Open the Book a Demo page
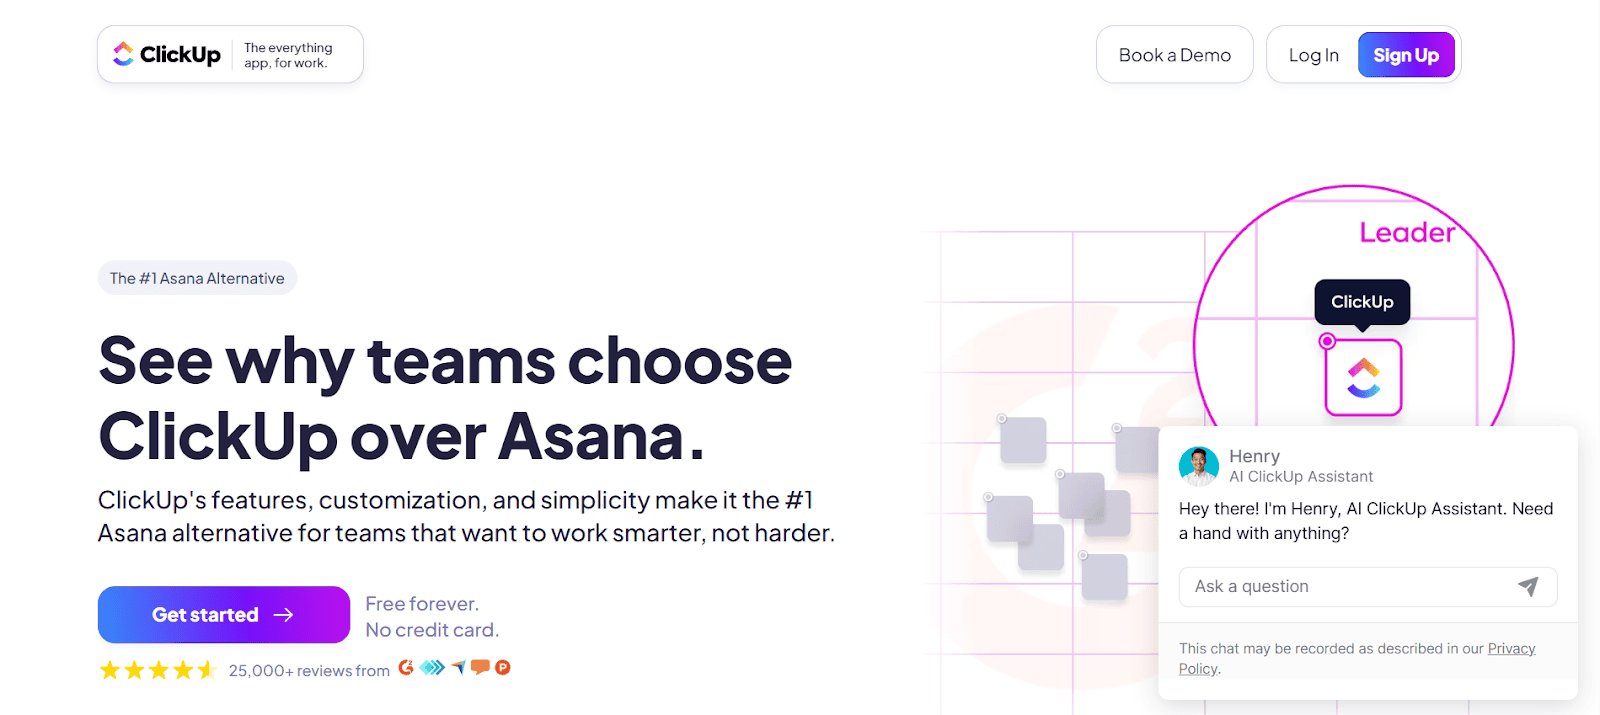The width and height of the screenshot is (1600, 715). tap(1174, 55)
